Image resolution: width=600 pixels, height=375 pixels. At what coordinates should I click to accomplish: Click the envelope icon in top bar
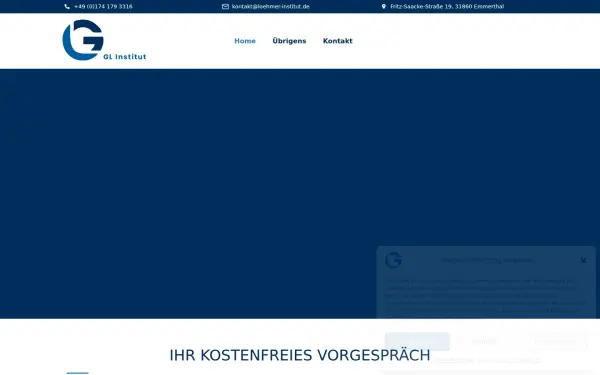pos(225,7)
